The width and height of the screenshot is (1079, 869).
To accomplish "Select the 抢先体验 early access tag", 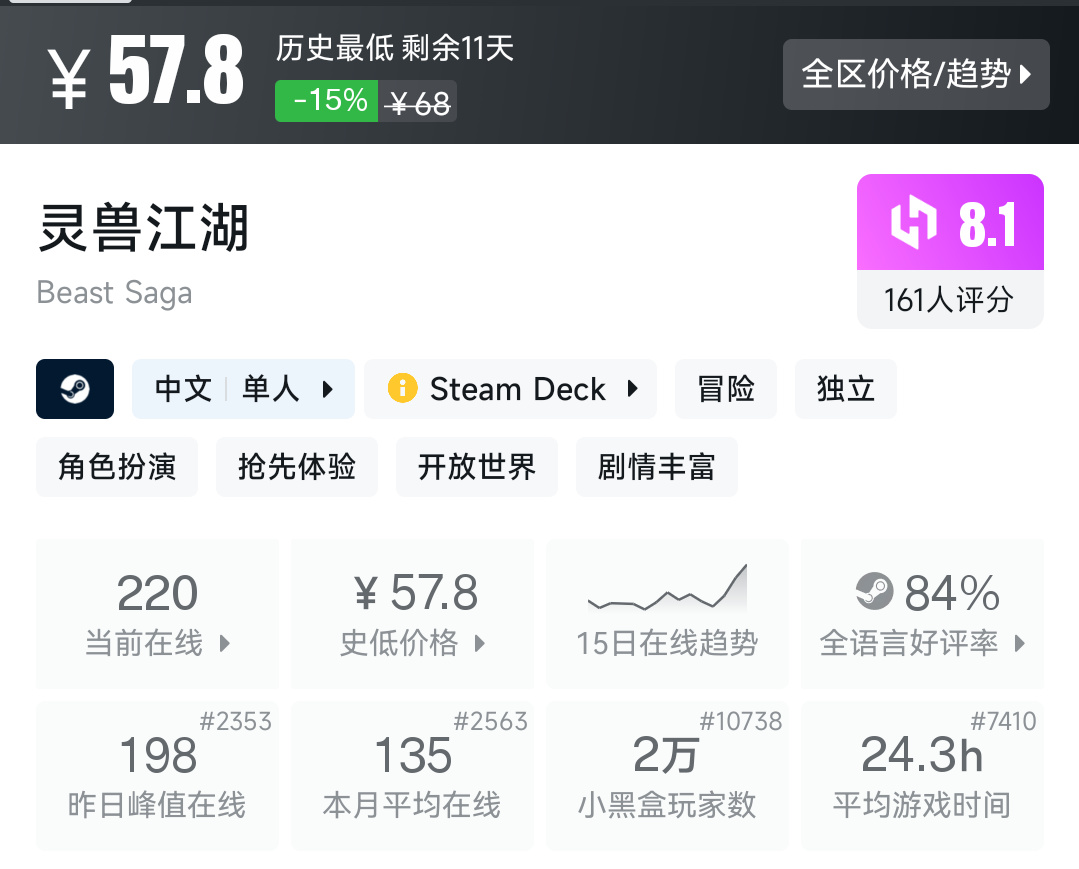I will pos(297,467).
